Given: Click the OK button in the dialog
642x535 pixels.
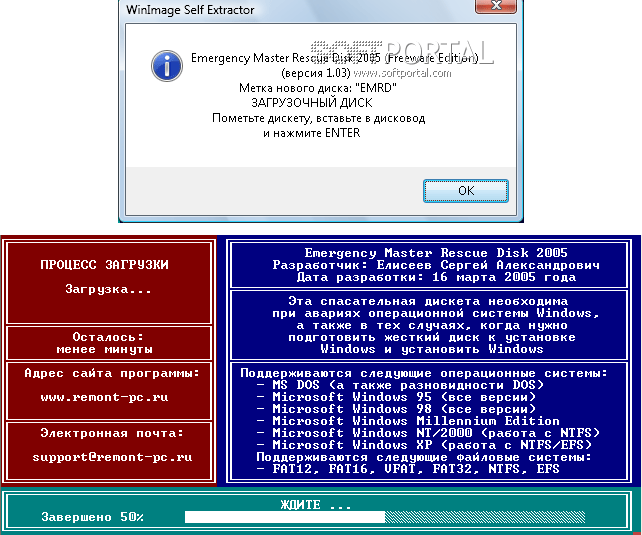Looking at the screenshot, I should click(466, 191).
